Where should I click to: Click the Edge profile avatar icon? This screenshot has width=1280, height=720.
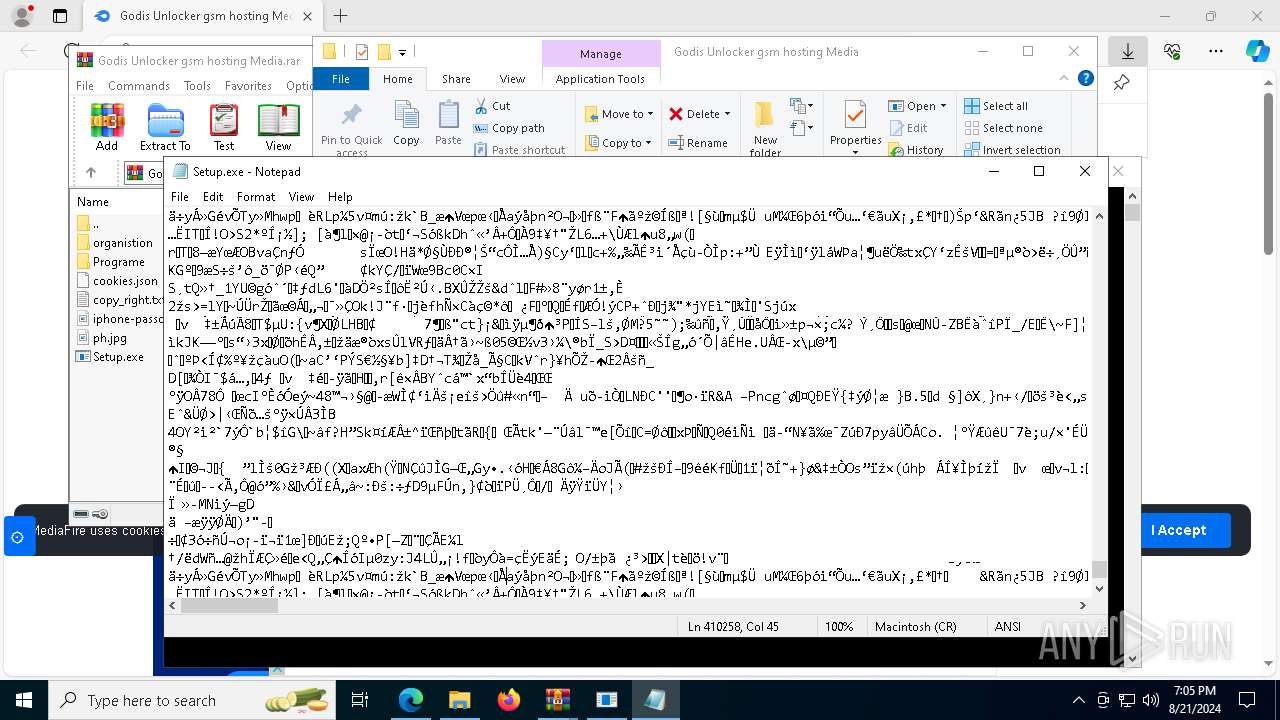pos(21,16)
